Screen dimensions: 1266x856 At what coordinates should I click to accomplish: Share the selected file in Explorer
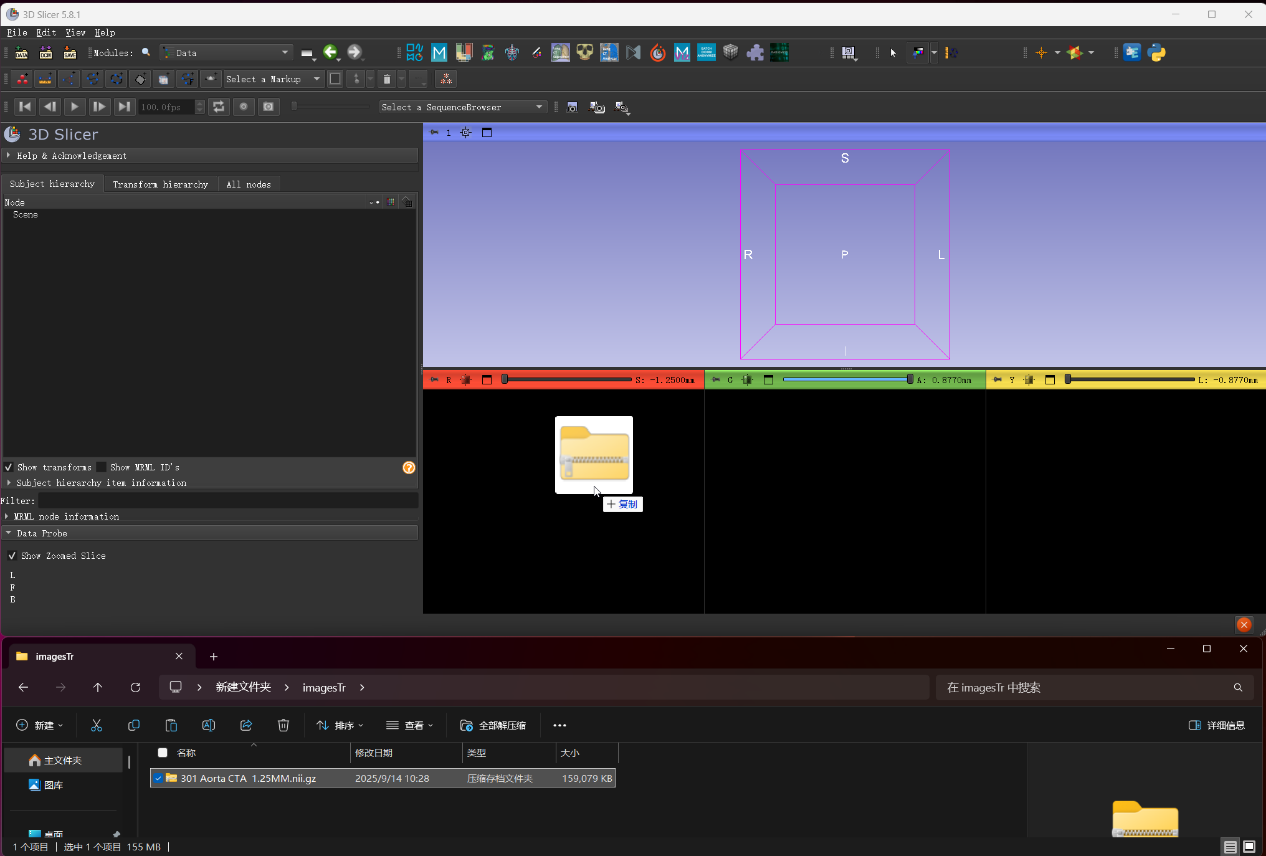246,725
